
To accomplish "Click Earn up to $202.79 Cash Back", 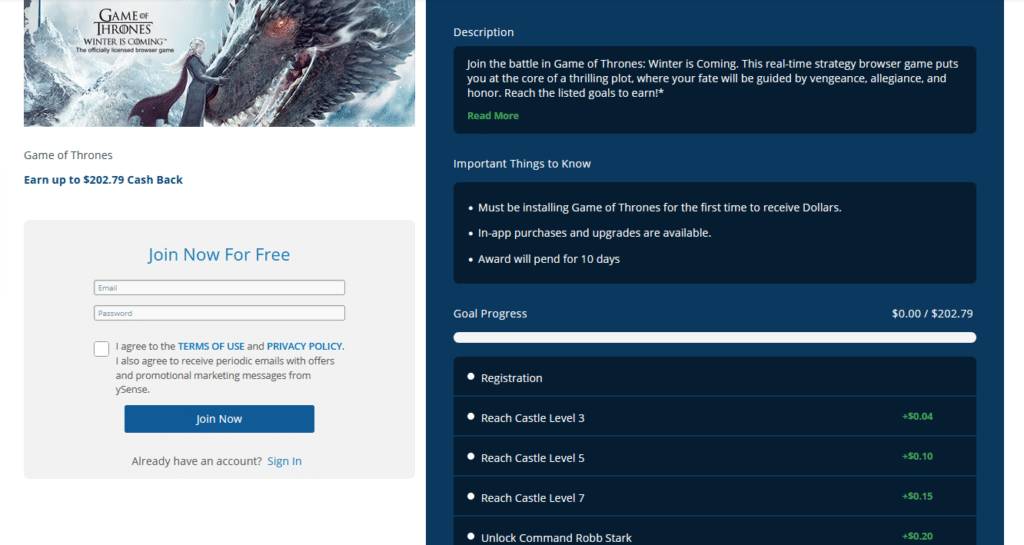I will [103, 179].
